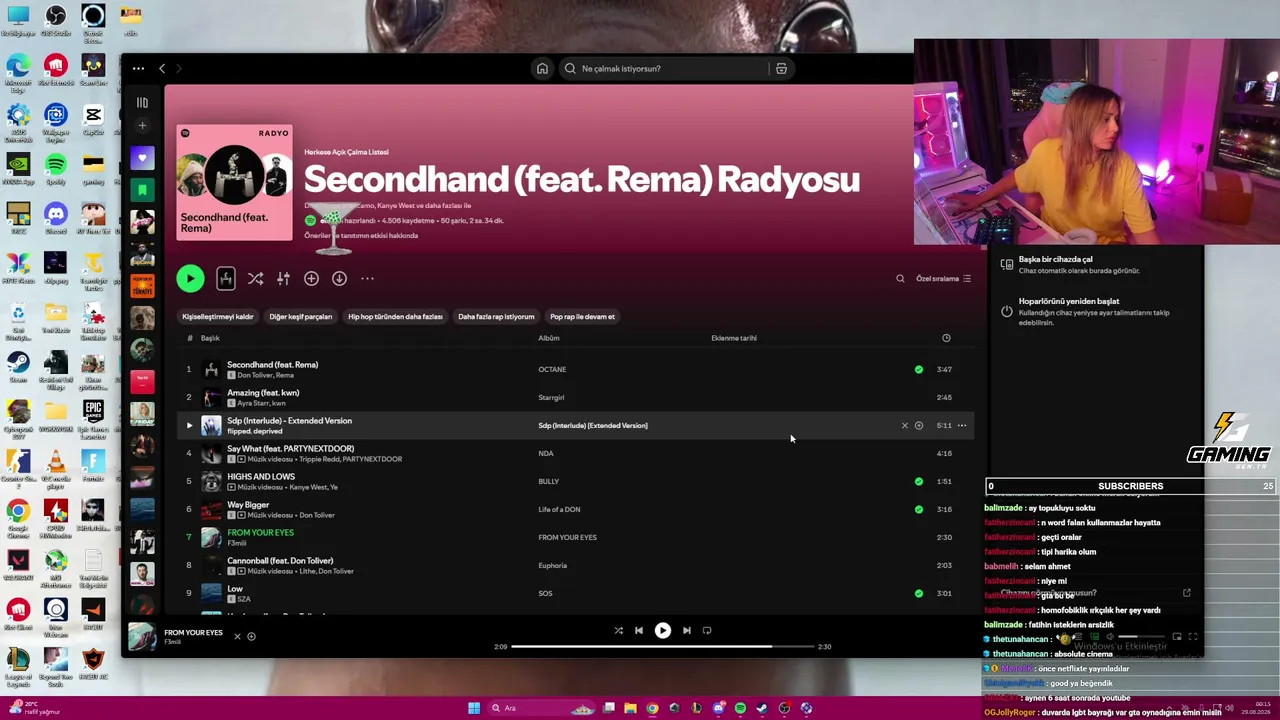
Task: Click the Başka bir cihazda çal option
Action: pos(1094,265)
